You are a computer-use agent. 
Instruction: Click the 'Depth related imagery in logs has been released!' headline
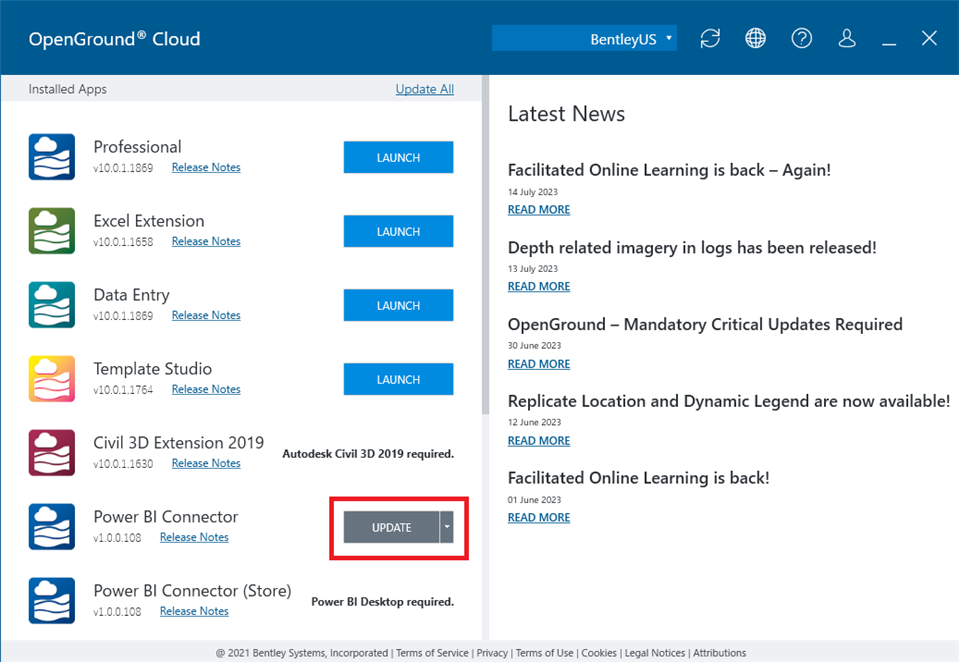coord(692,248)
